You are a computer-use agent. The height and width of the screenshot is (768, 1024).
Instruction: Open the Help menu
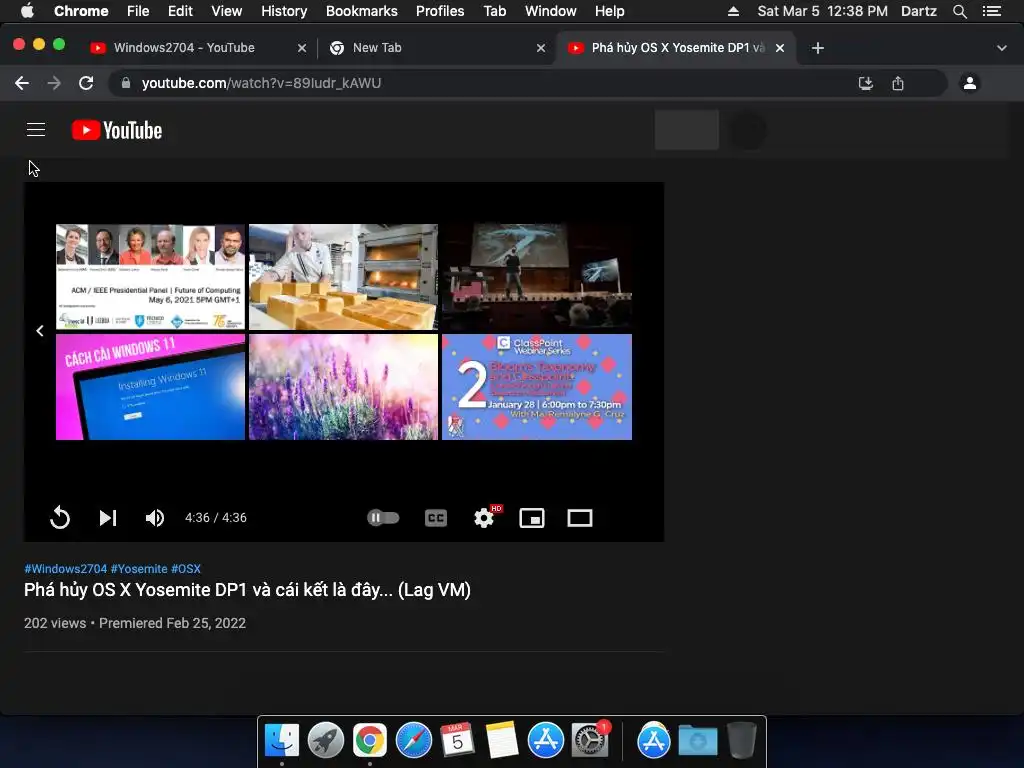point(609,11)
